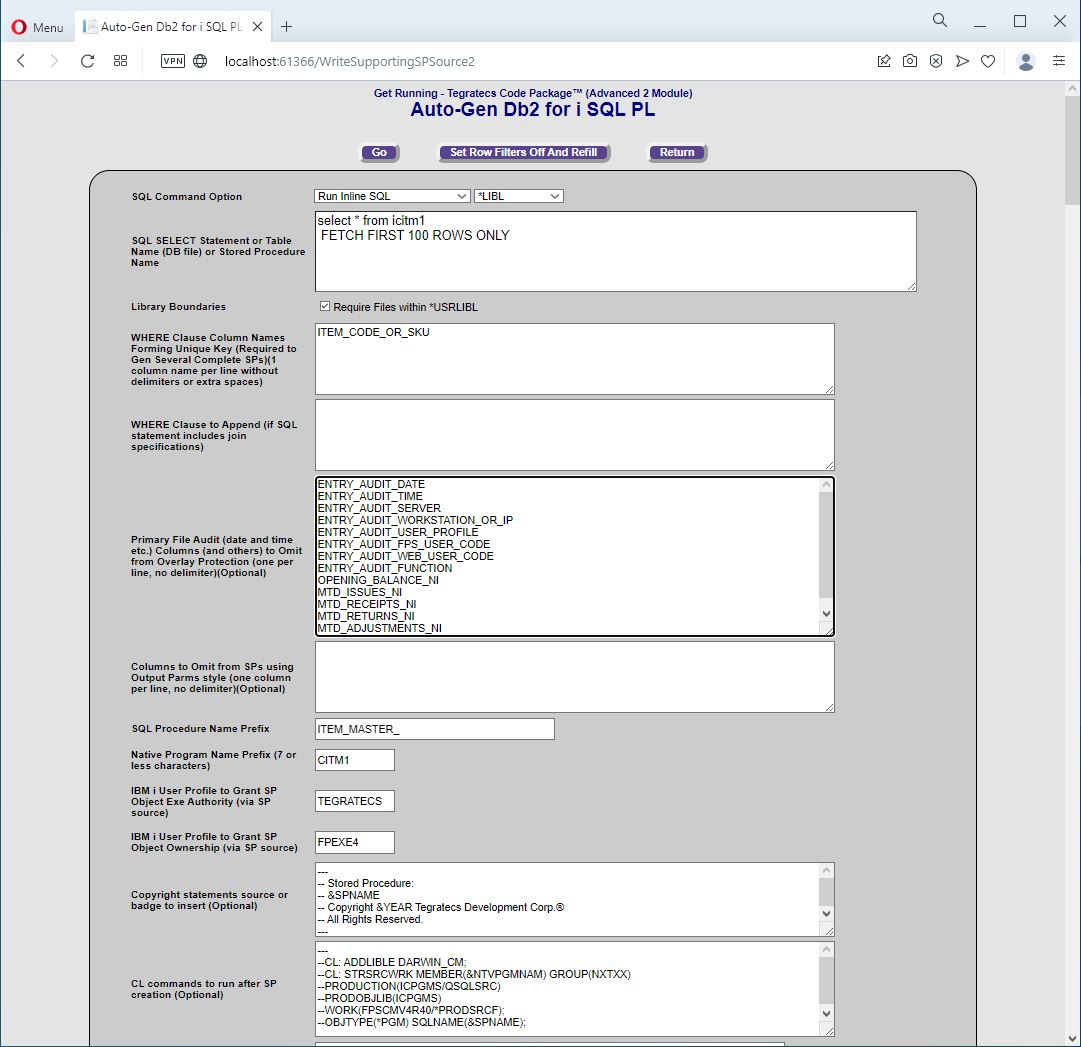This screenshot has height=1047, width=1081.
Task: Click scroll-up arrow of Copyright textarea
Action: [x=827, y=871]
